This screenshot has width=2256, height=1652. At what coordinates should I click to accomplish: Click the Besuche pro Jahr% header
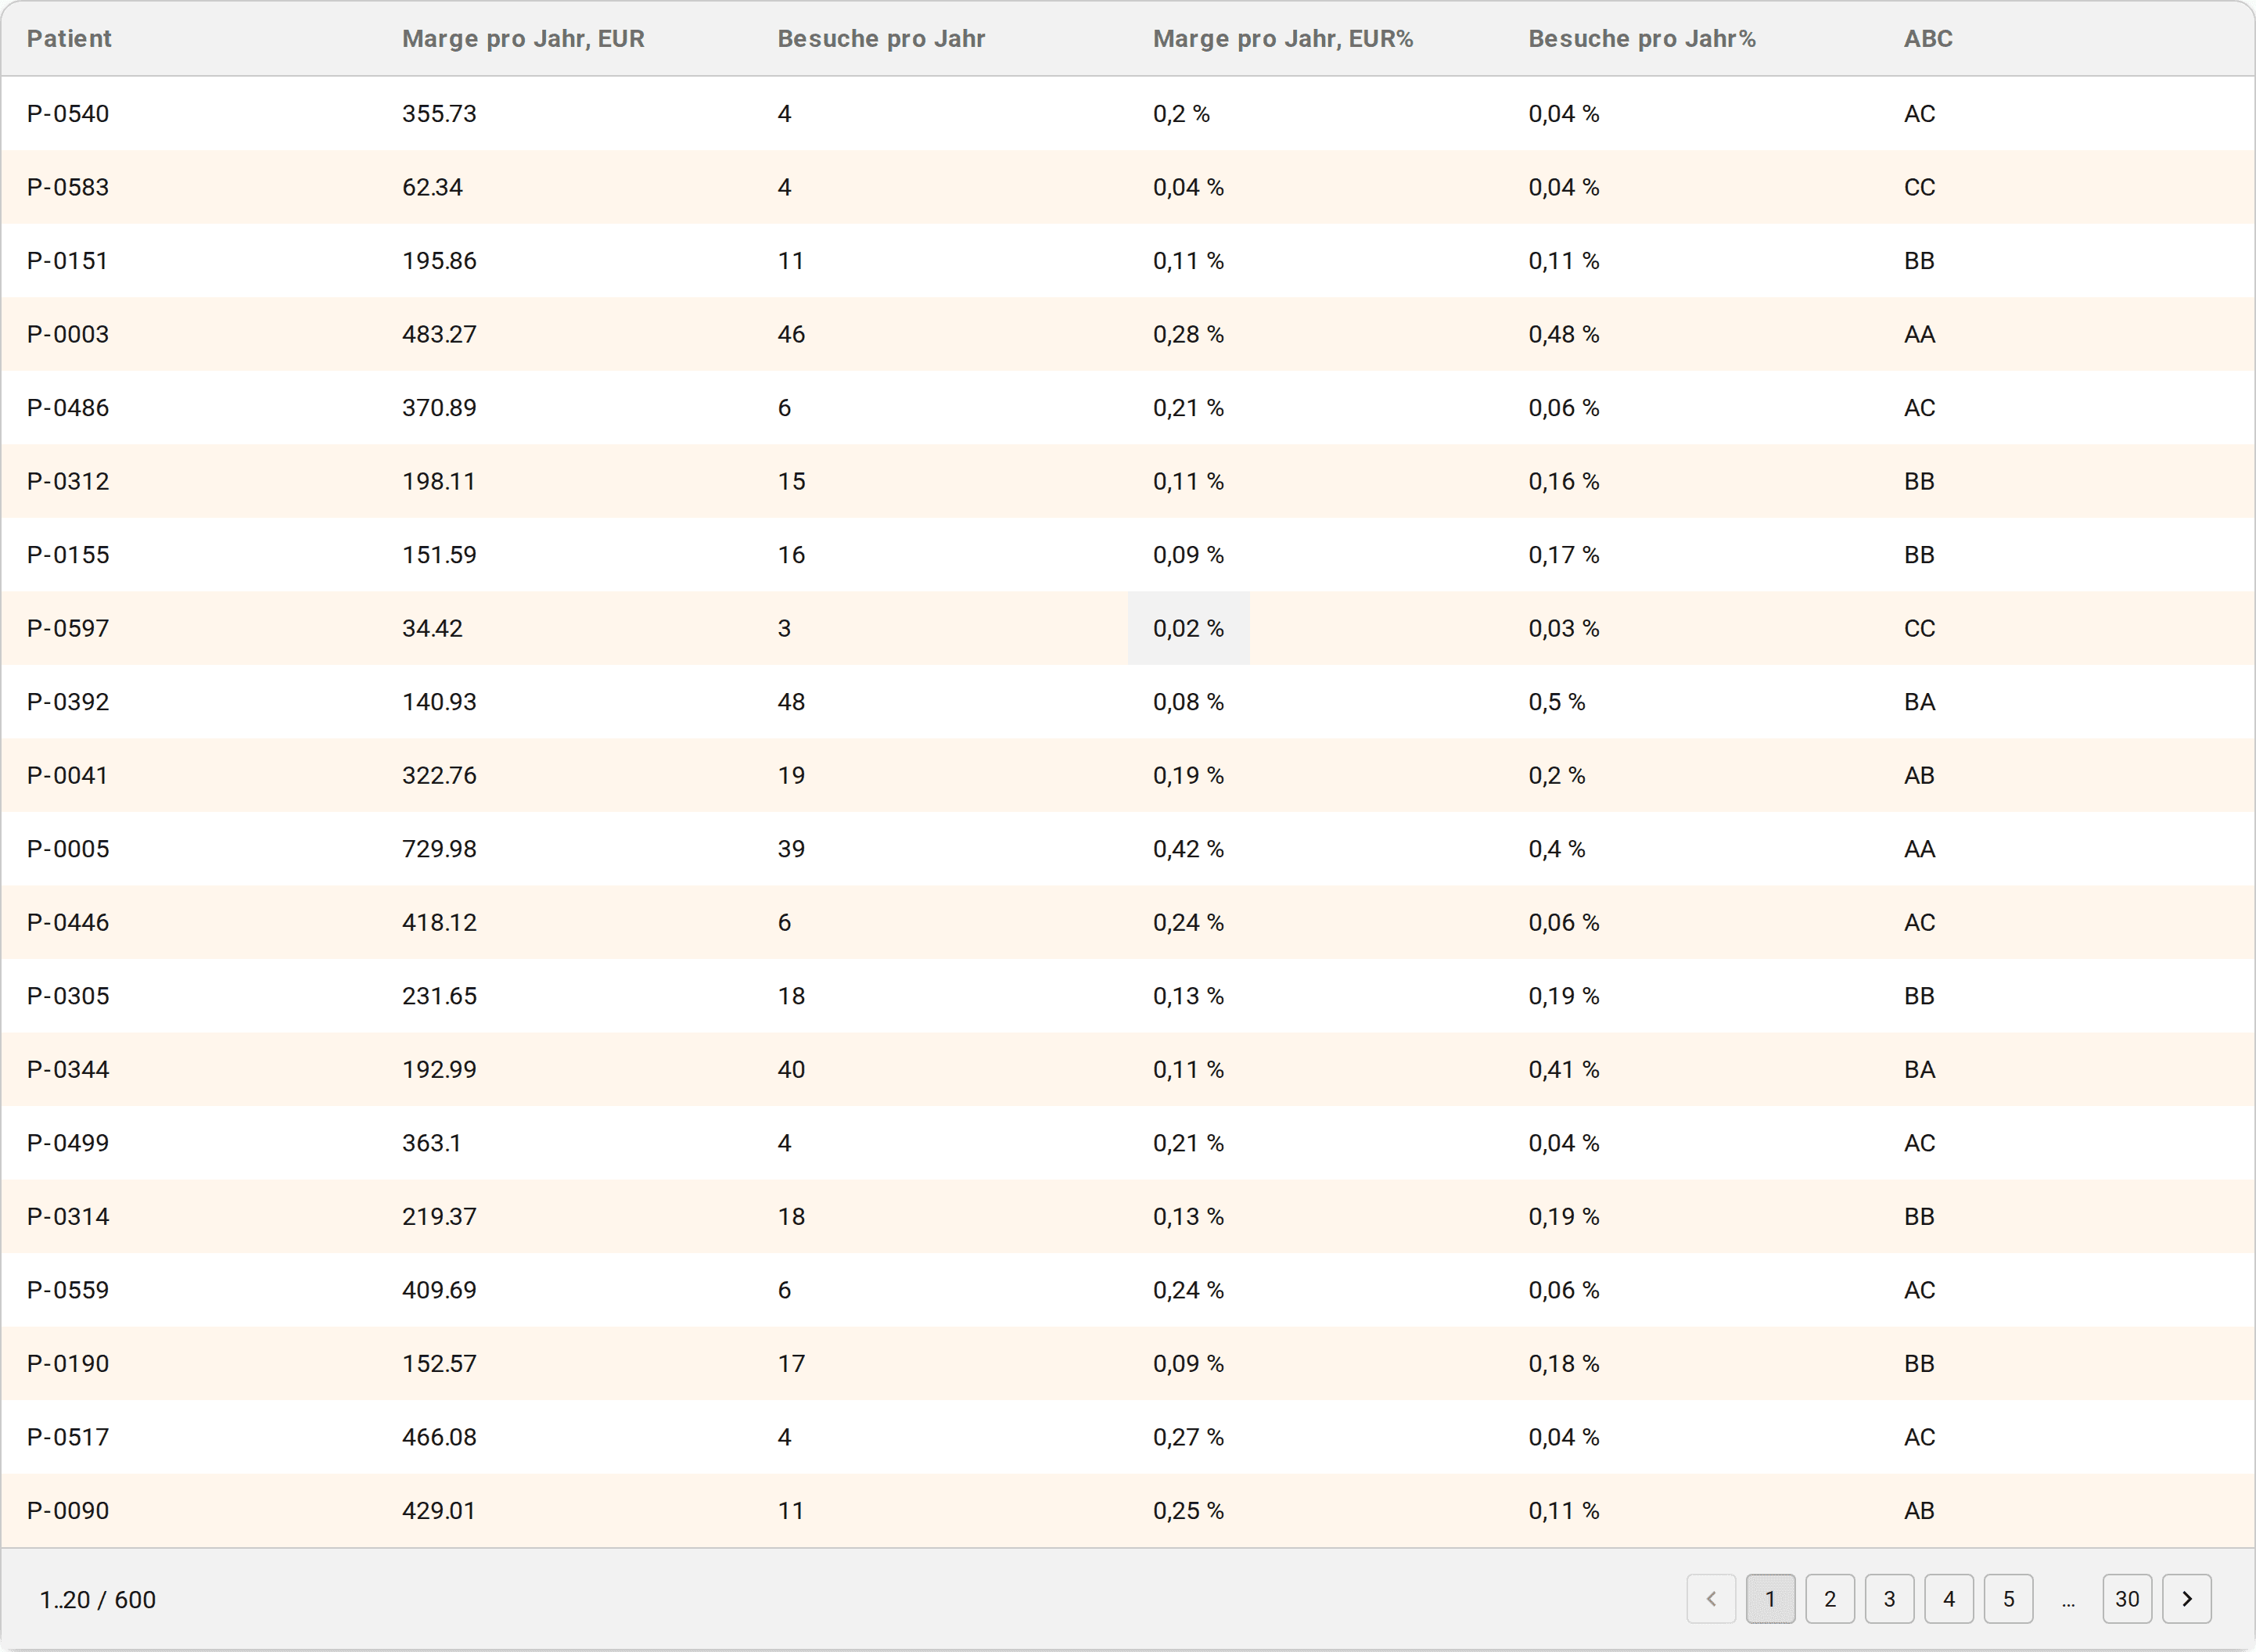click(1642, 39)
